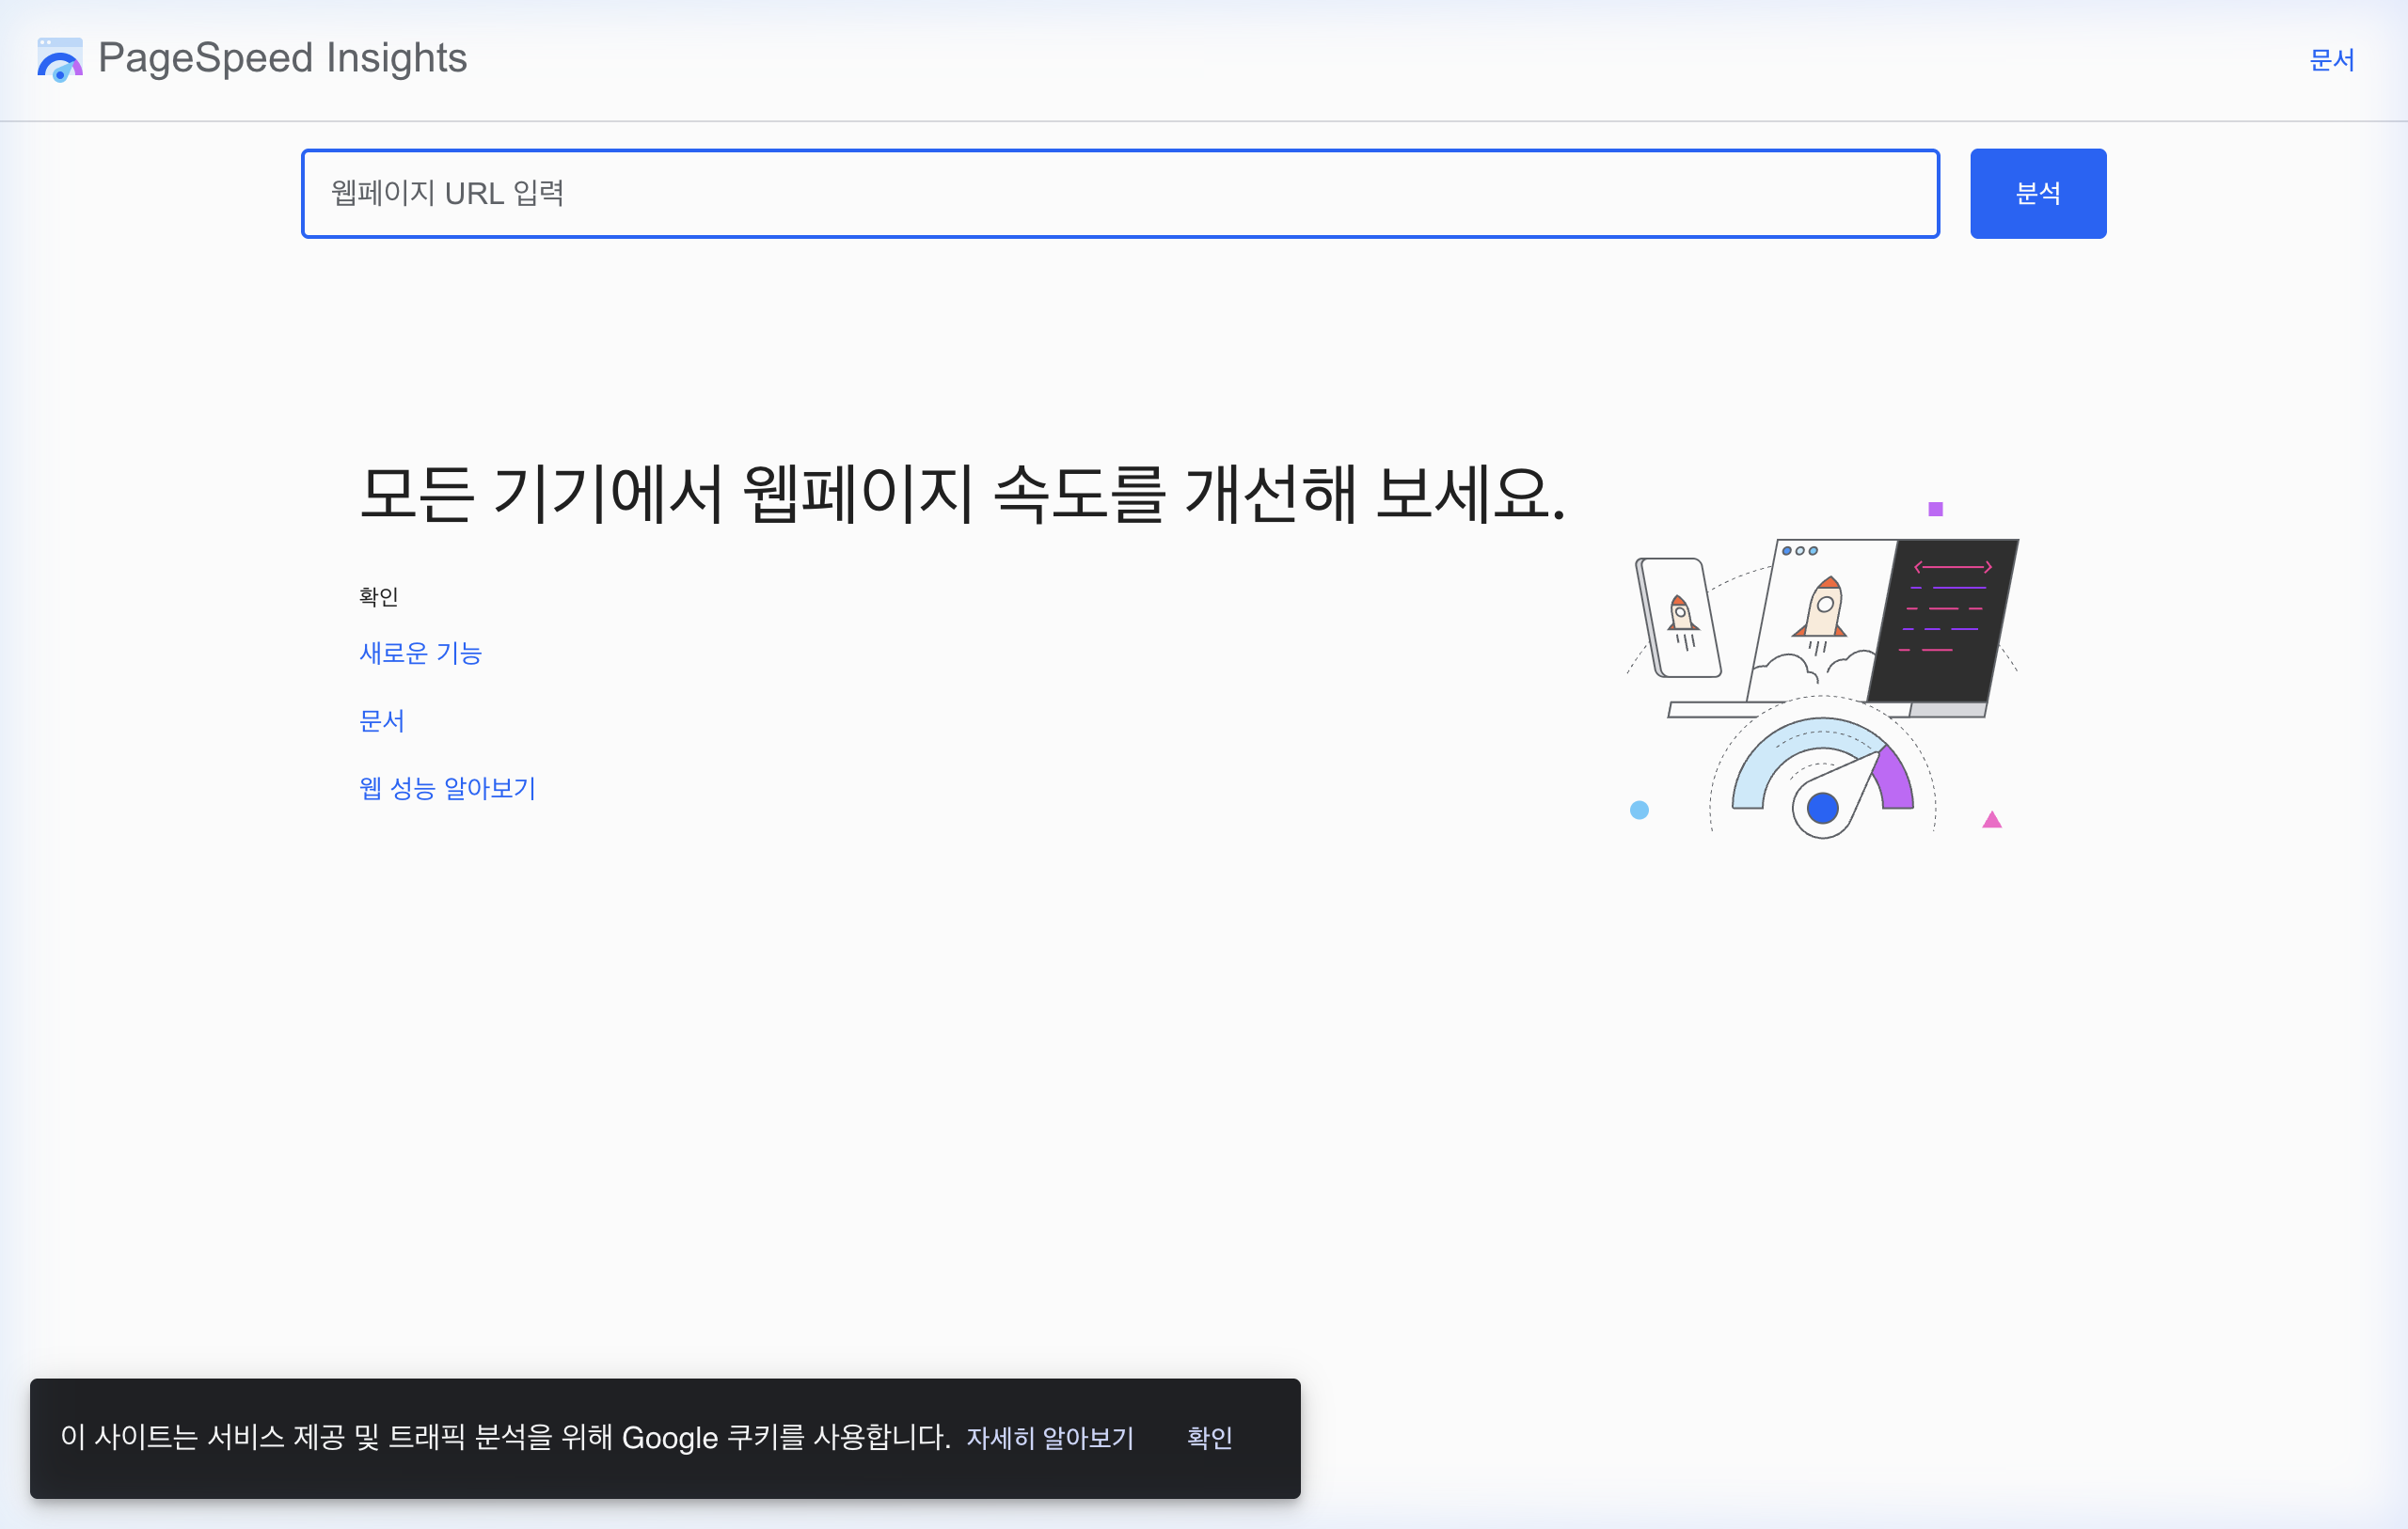The image size is (2408, 1529).
Task: Click the dark code editor illustration
Action: (1945, 615)
